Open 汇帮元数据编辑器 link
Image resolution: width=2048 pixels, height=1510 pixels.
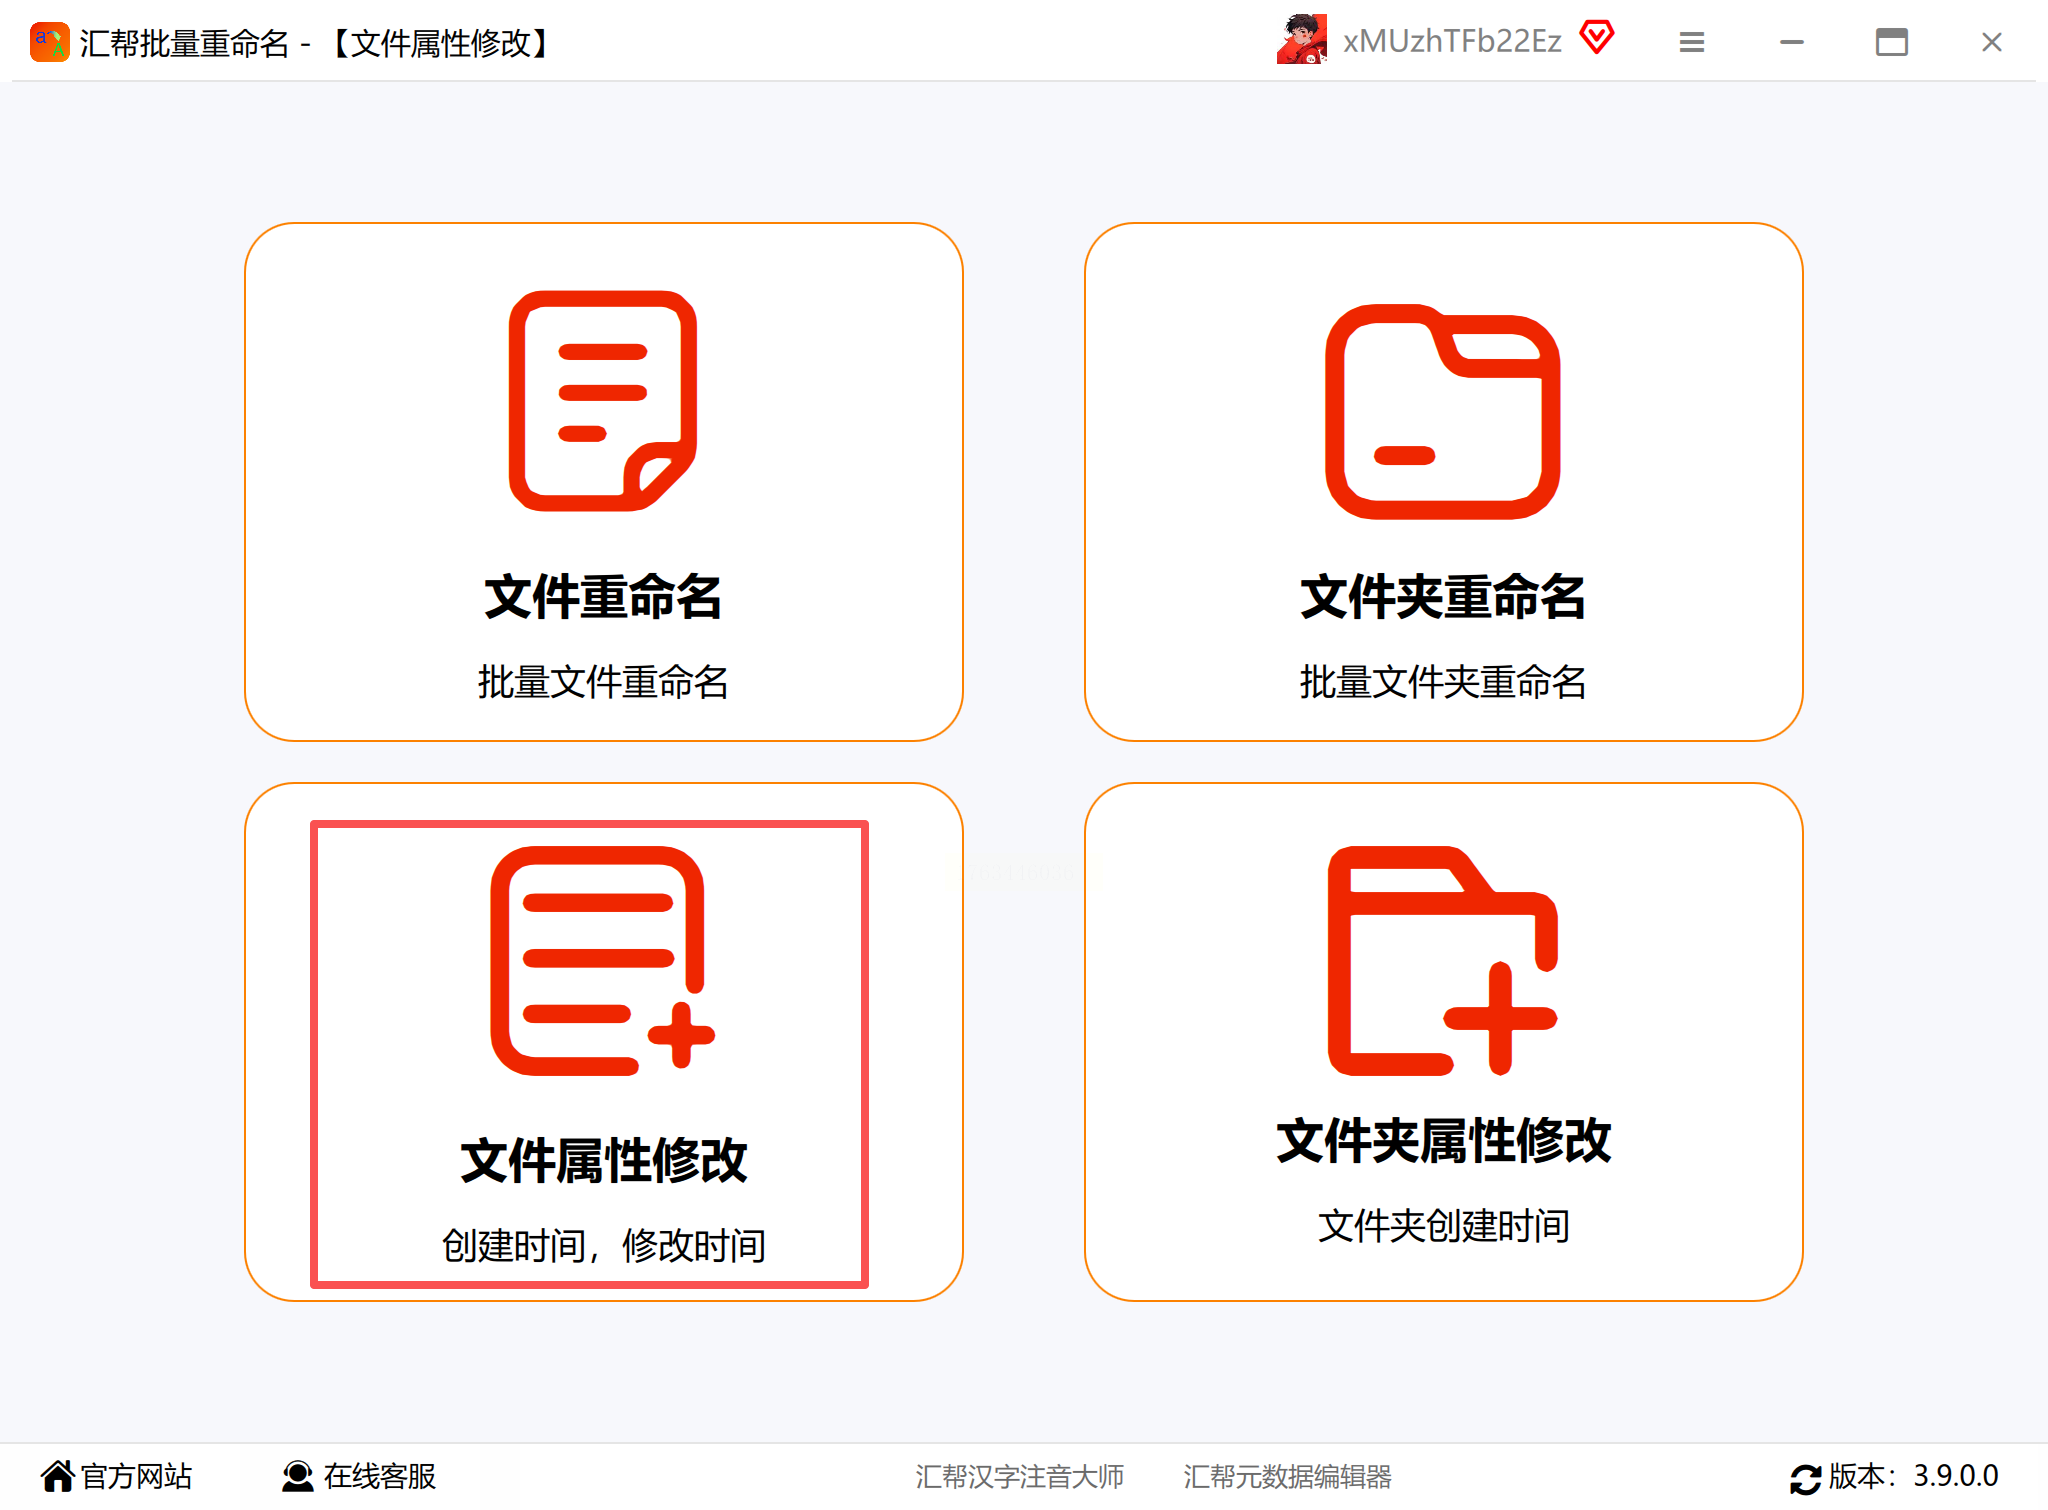point(1287,1476)
